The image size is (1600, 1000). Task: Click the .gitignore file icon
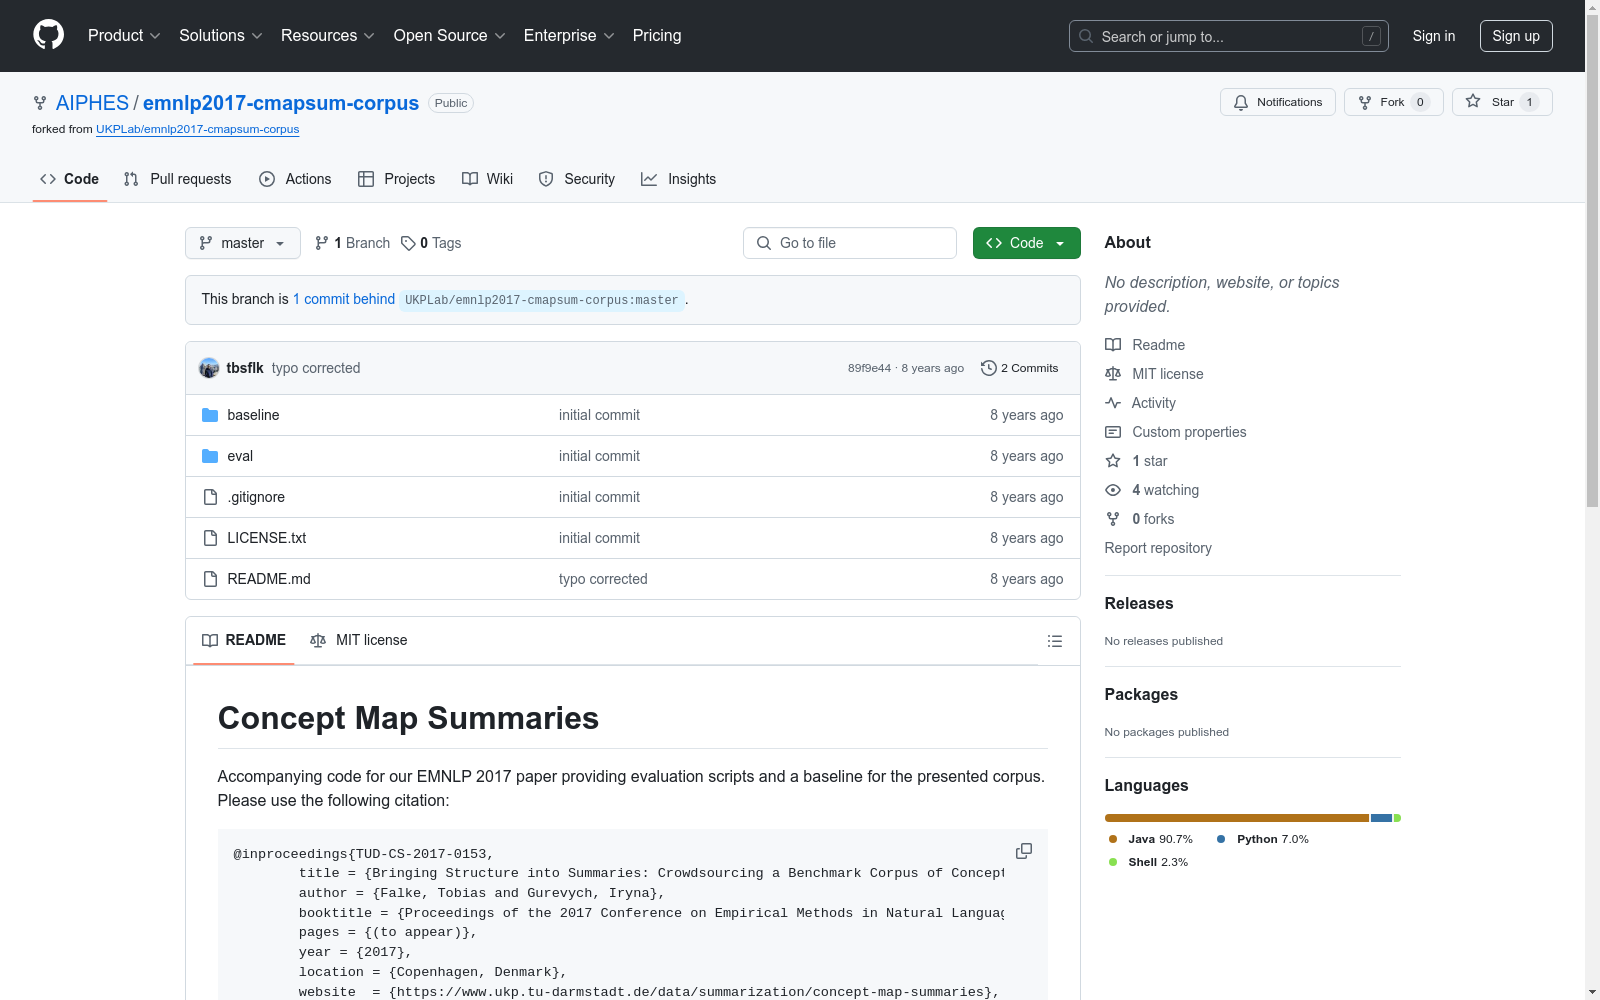tap(210, 497)
